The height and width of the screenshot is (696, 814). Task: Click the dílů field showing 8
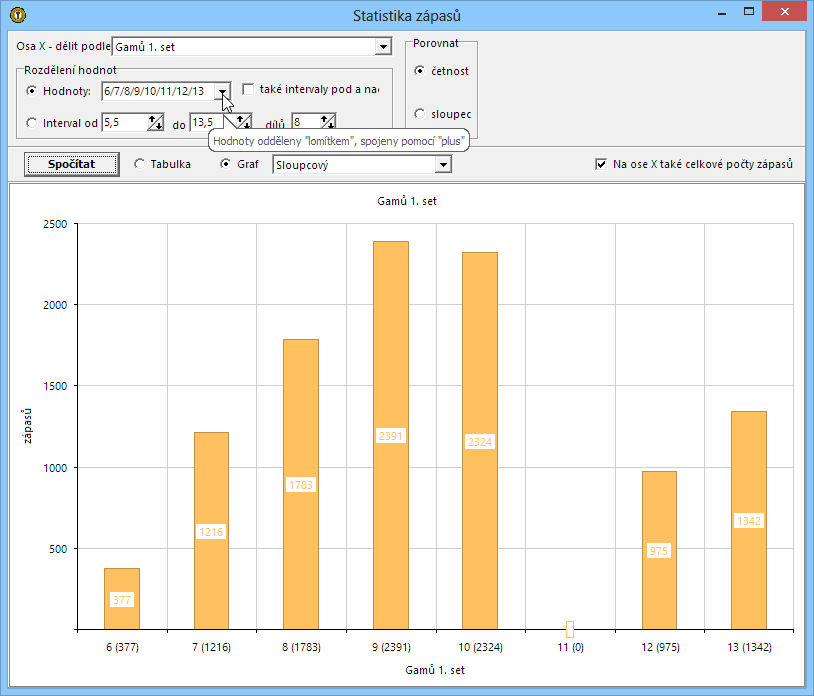click(305, 123)
